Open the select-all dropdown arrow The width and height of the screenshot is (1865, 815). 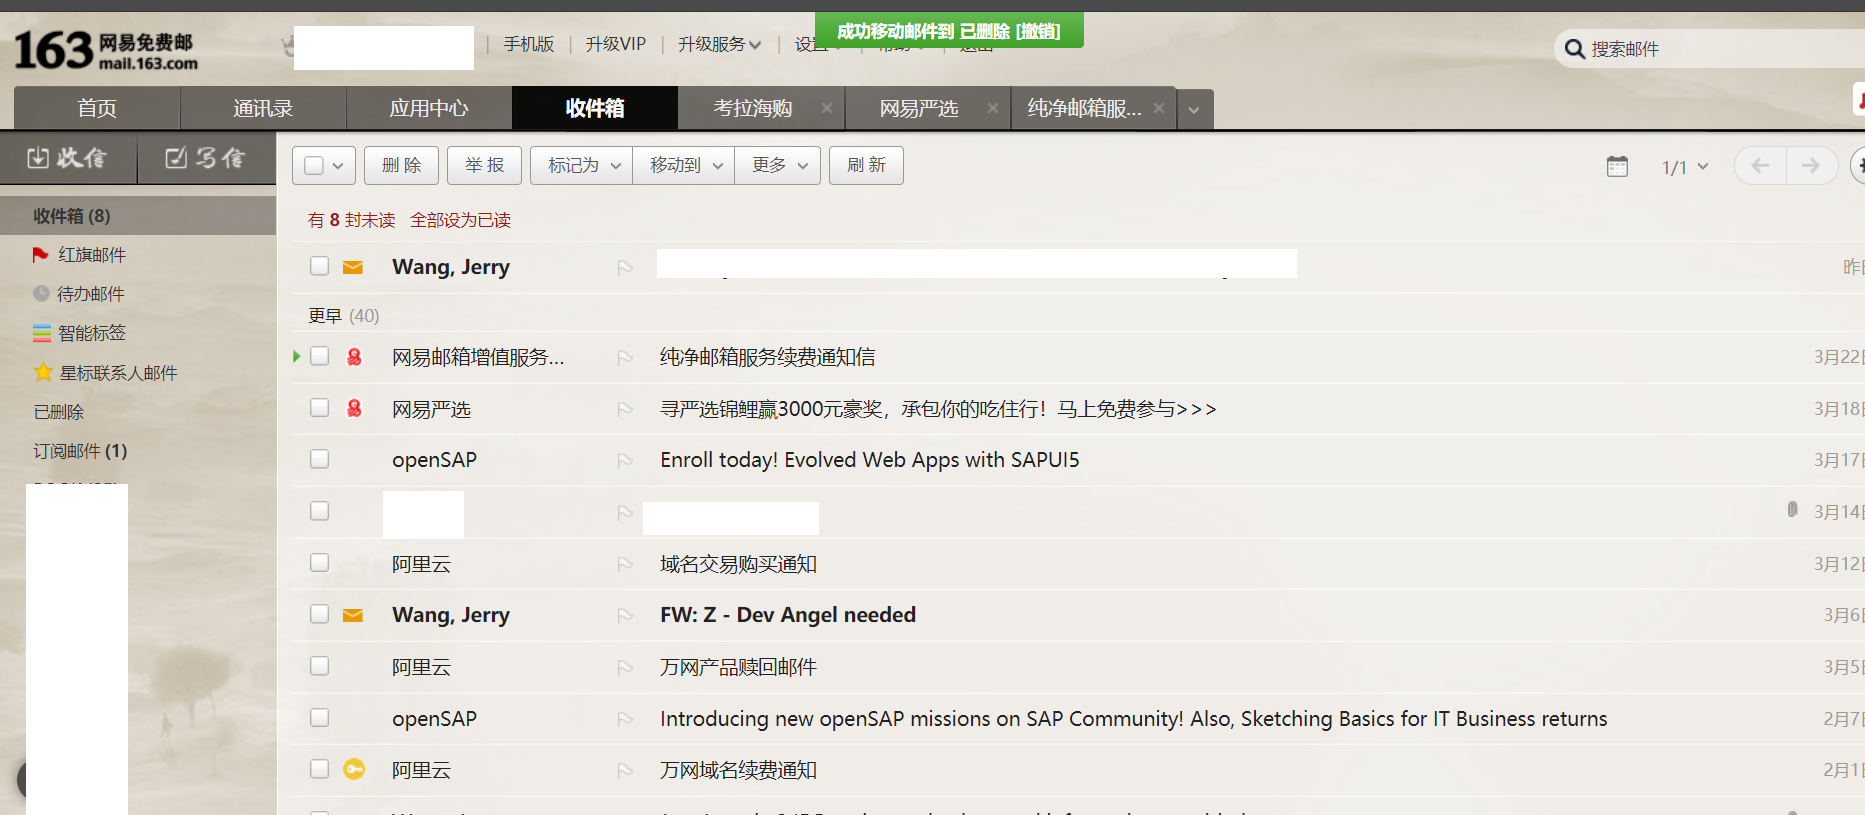(x=338, y=166)
